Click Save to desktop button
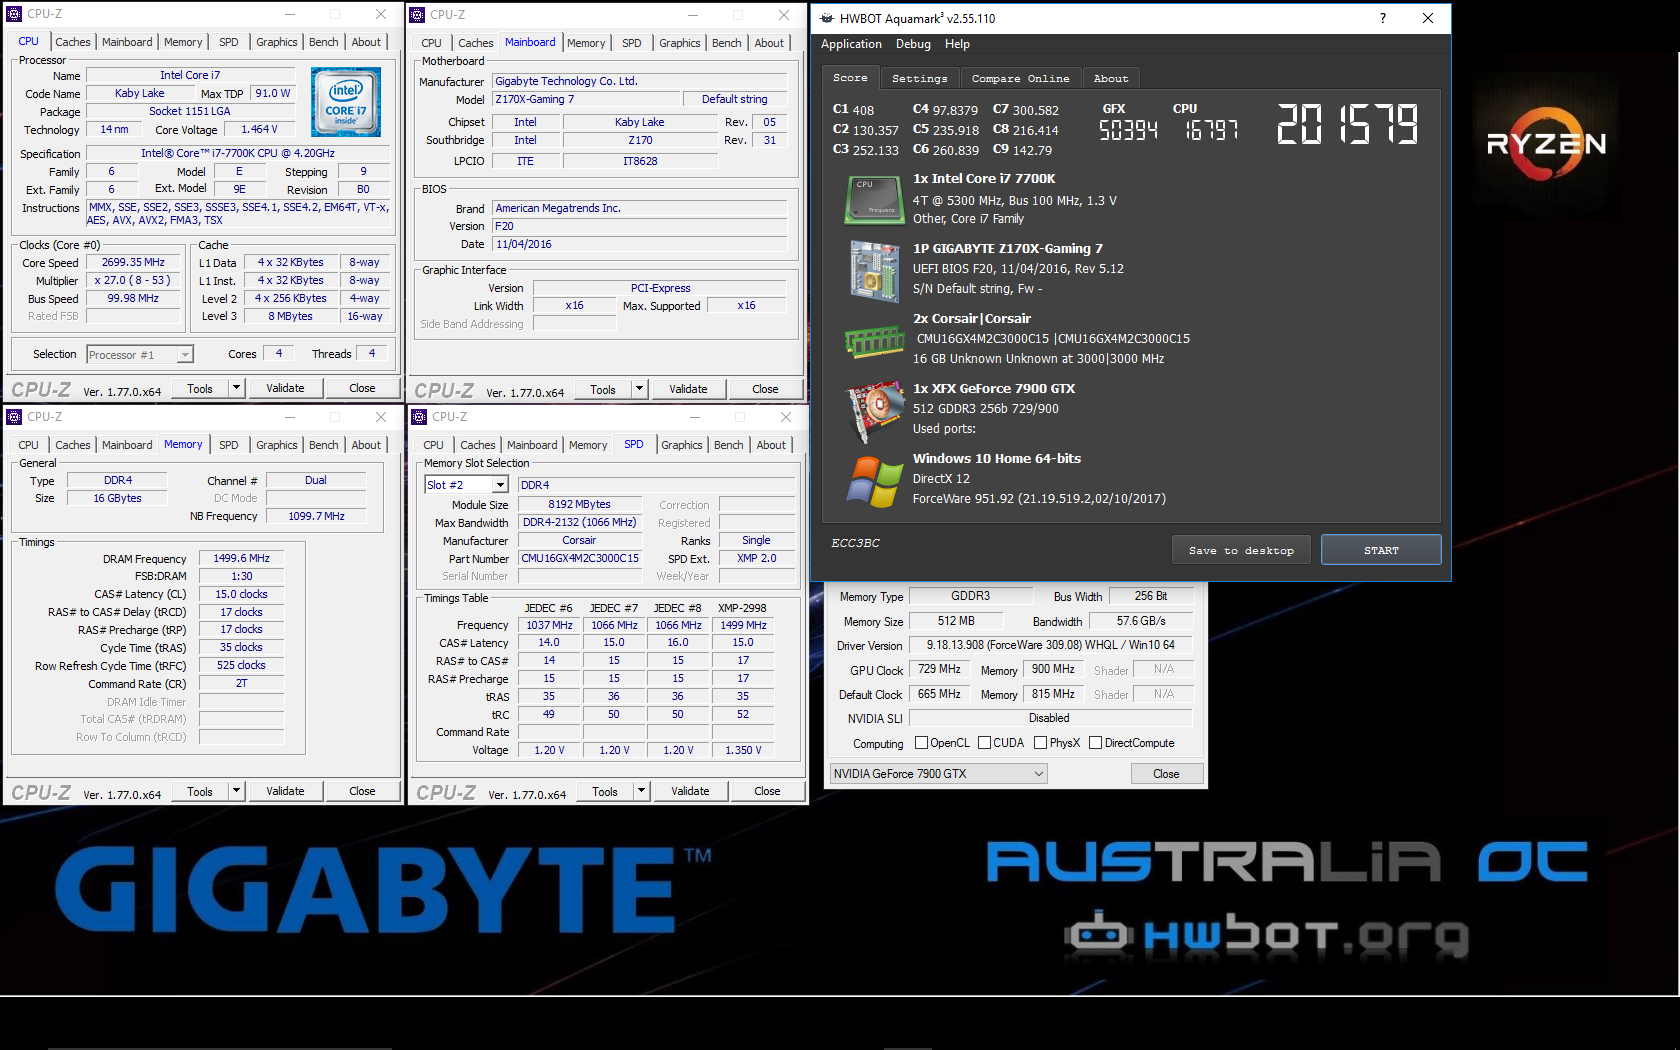Viewport: 1680px width, 1050px height. point(1241,550)
